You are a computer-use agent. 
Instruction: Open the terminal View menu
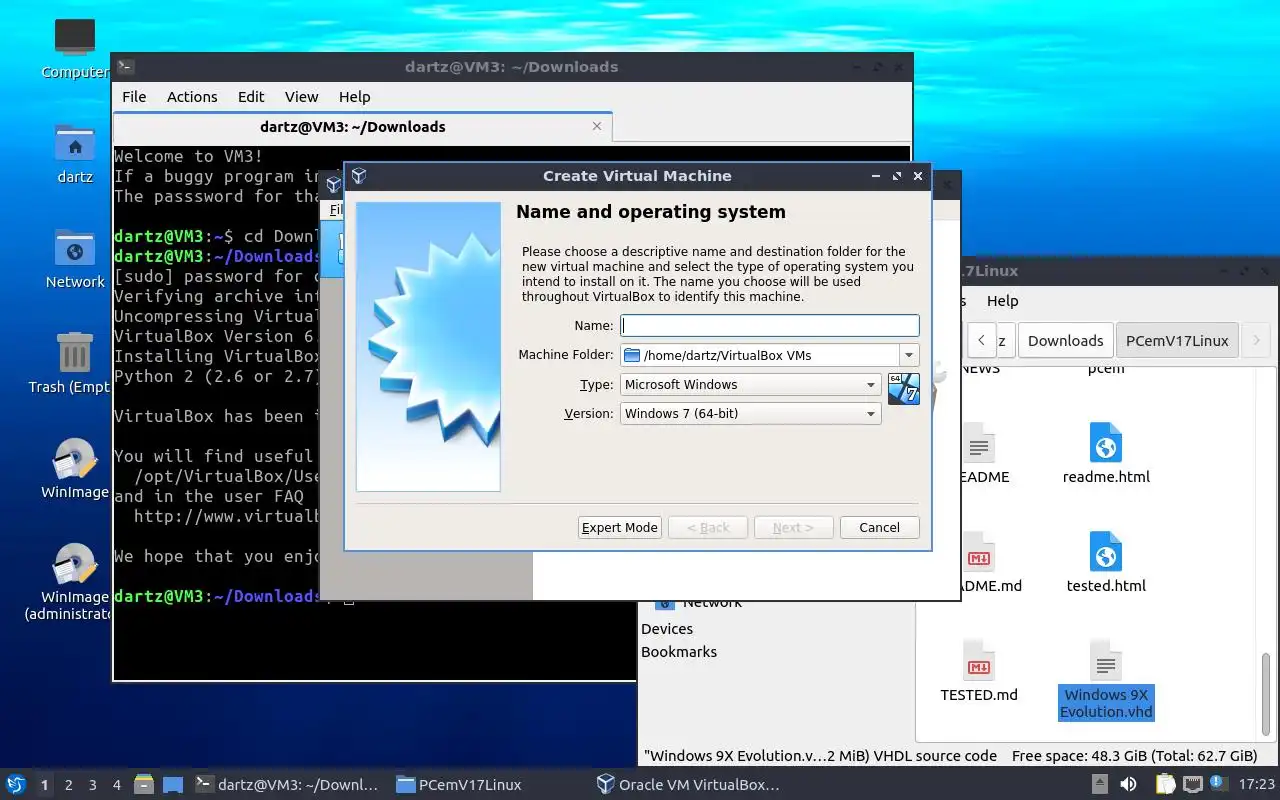tap(301, 97)
